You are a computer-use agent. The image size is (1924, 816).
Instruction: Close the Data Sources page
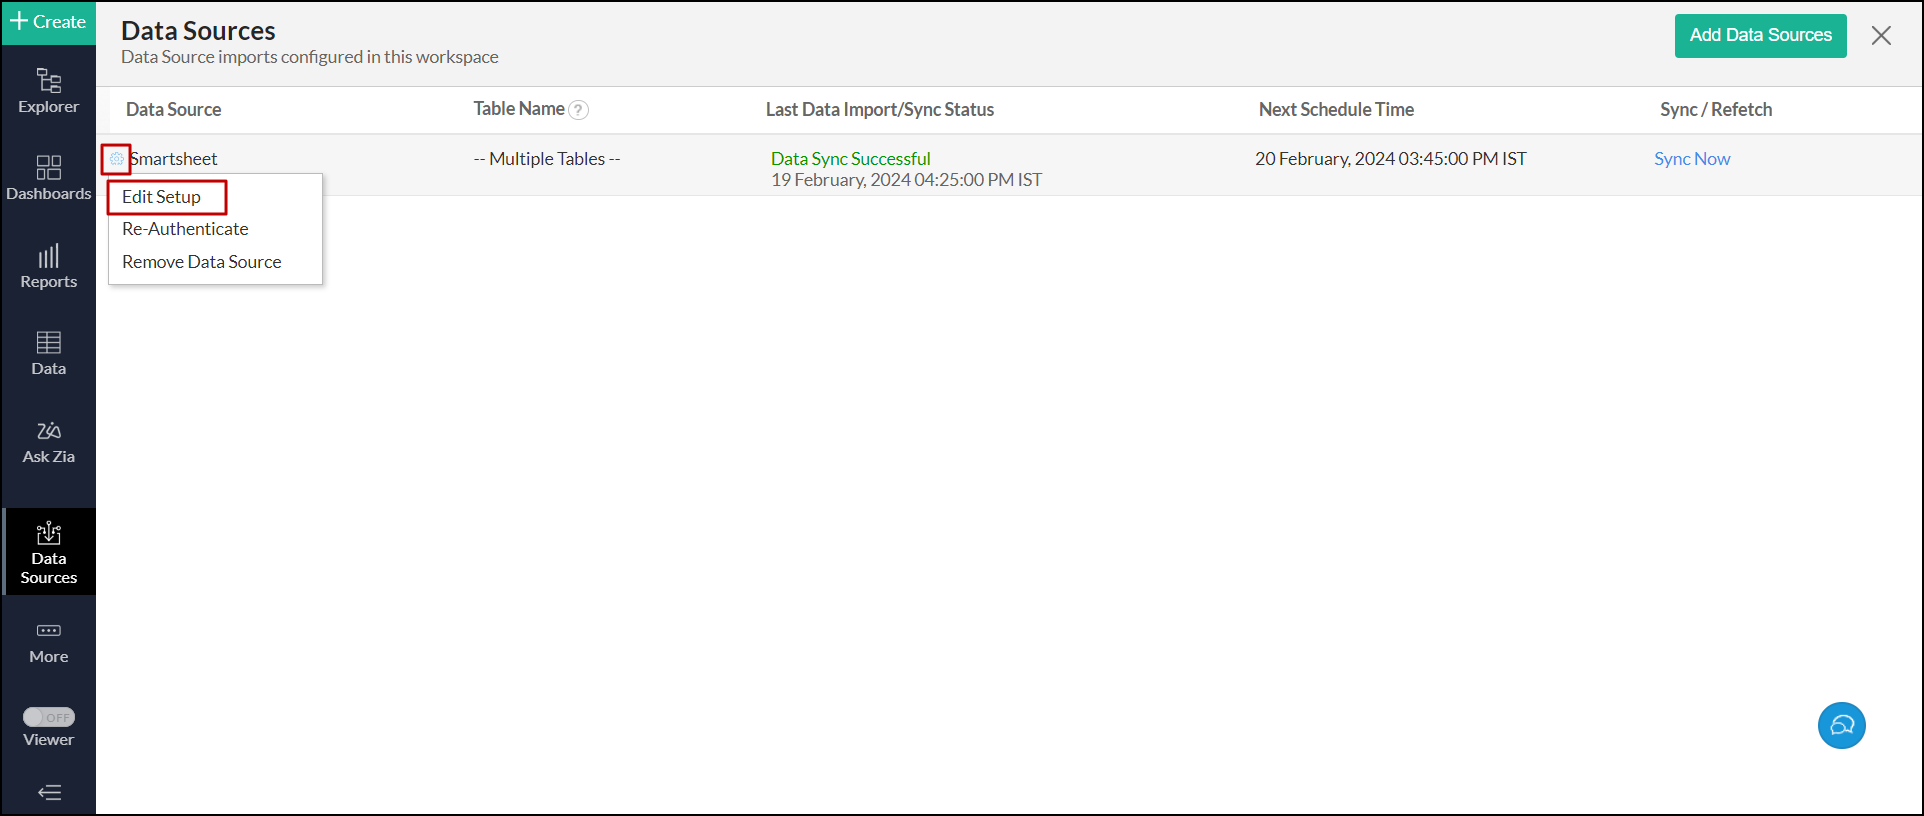(x=1880, y=36)
